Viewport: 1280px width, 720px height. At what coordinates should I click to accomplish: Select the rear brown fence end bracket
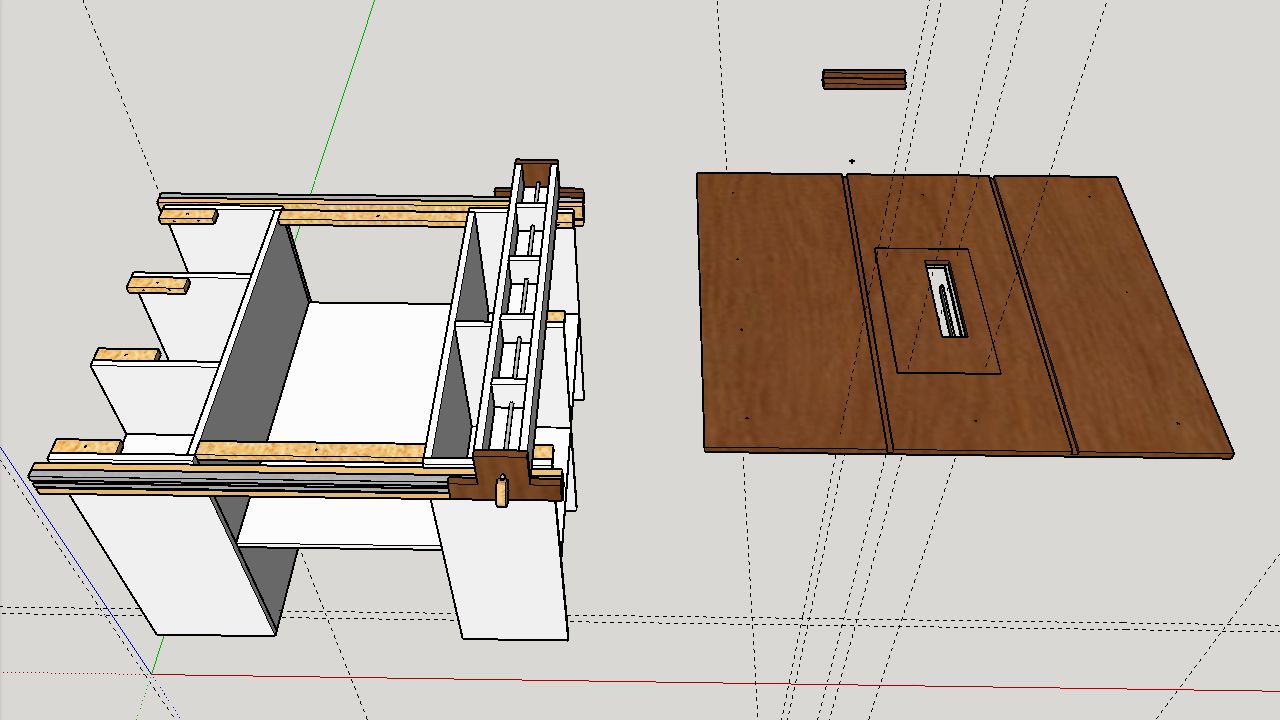(x=538, y=176)
